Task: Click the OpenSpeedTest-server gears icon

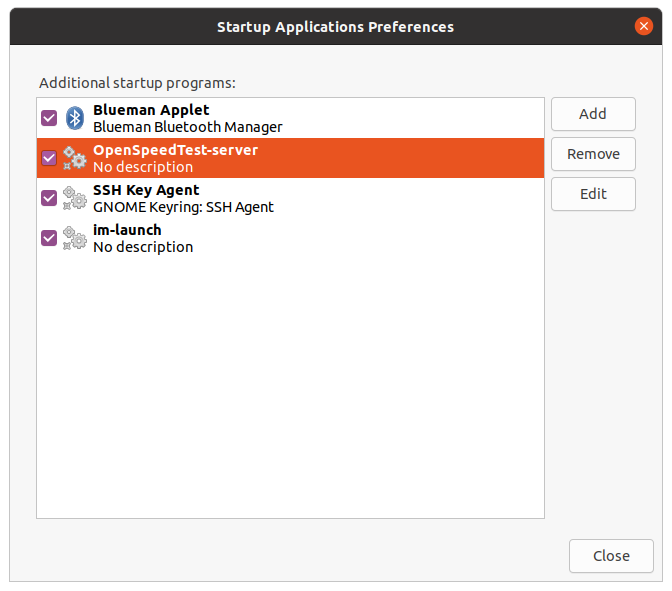Action: click(x=75, y=158)
